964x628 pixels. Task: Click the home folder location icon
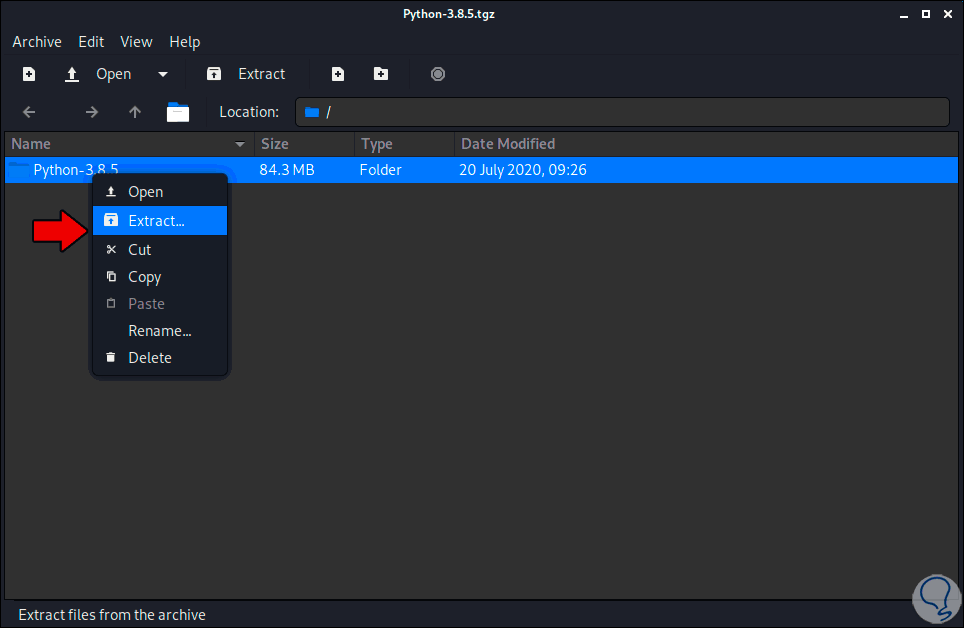coord(178,112)
